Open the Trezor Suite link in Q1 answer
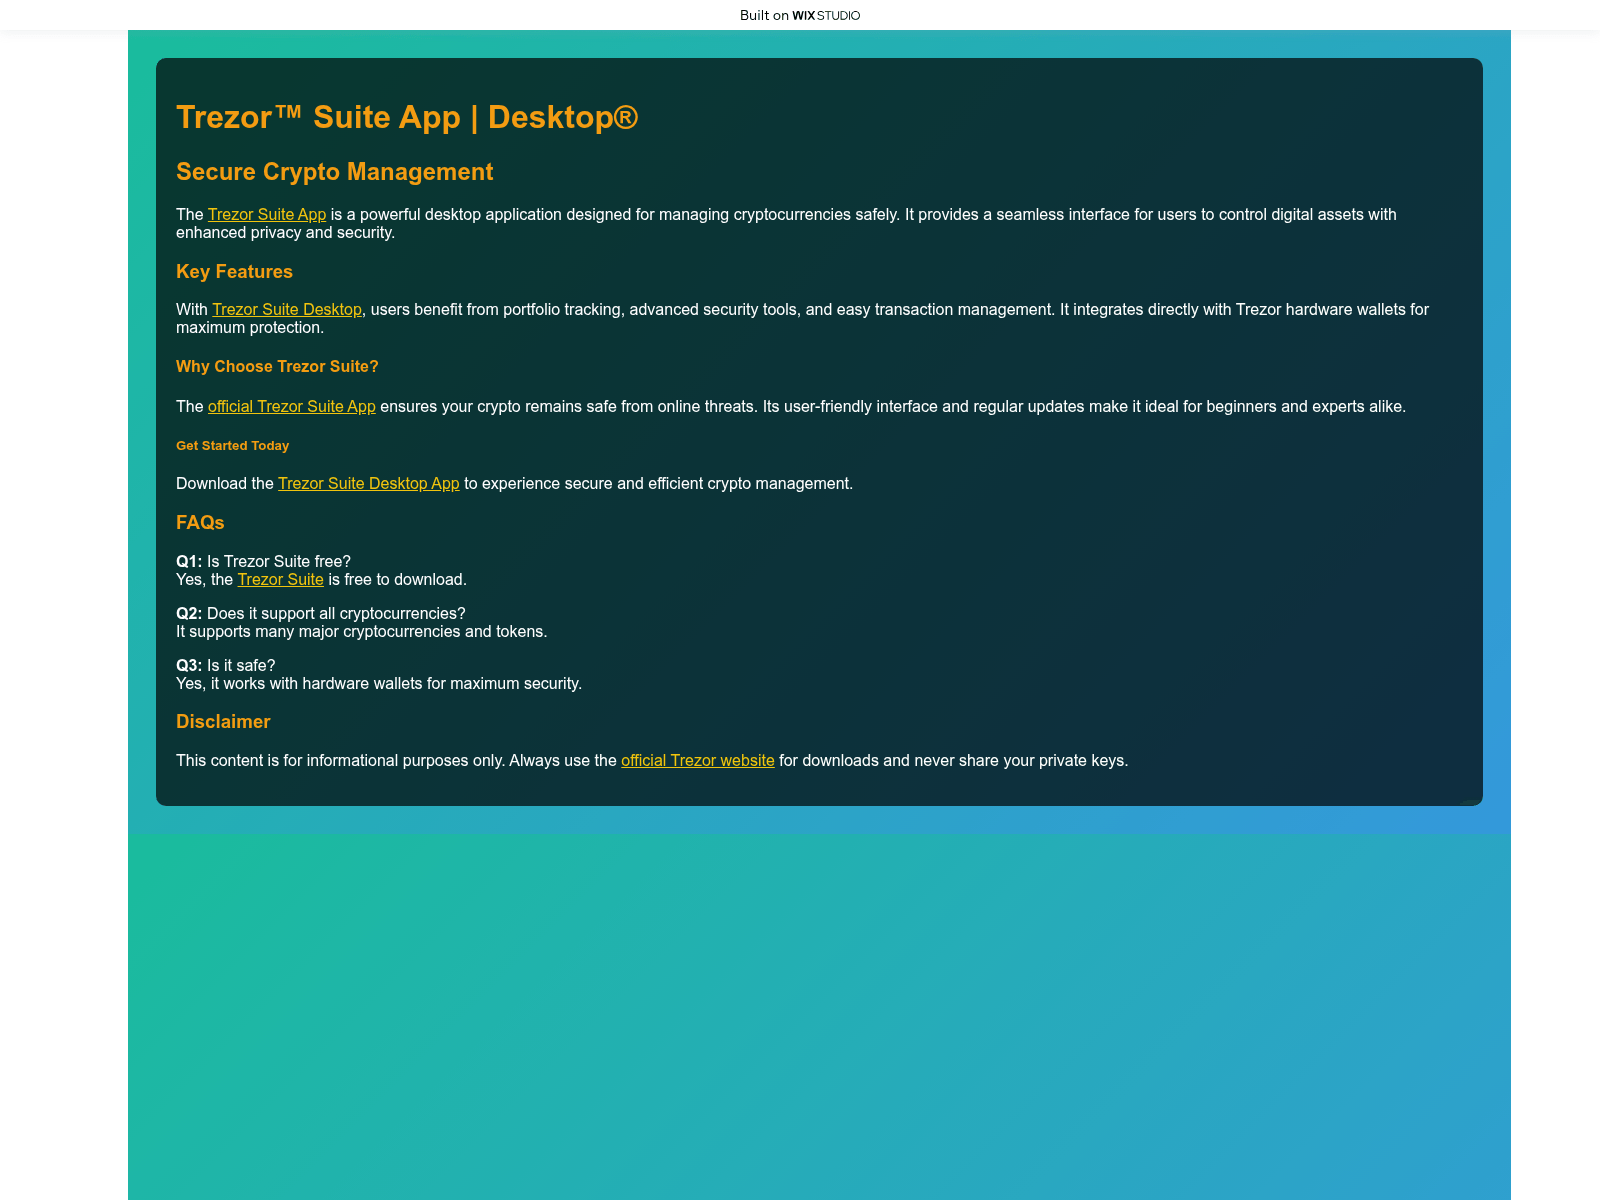 pos(280,579)
